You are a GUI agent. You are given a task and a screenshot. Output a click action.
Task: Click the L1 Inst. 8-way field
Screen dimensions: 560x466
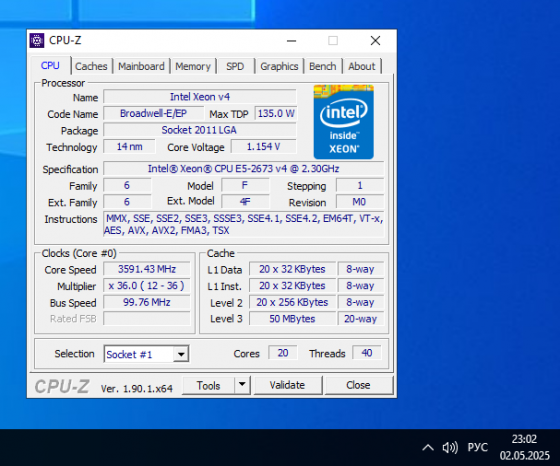click(x=361, y=286)
